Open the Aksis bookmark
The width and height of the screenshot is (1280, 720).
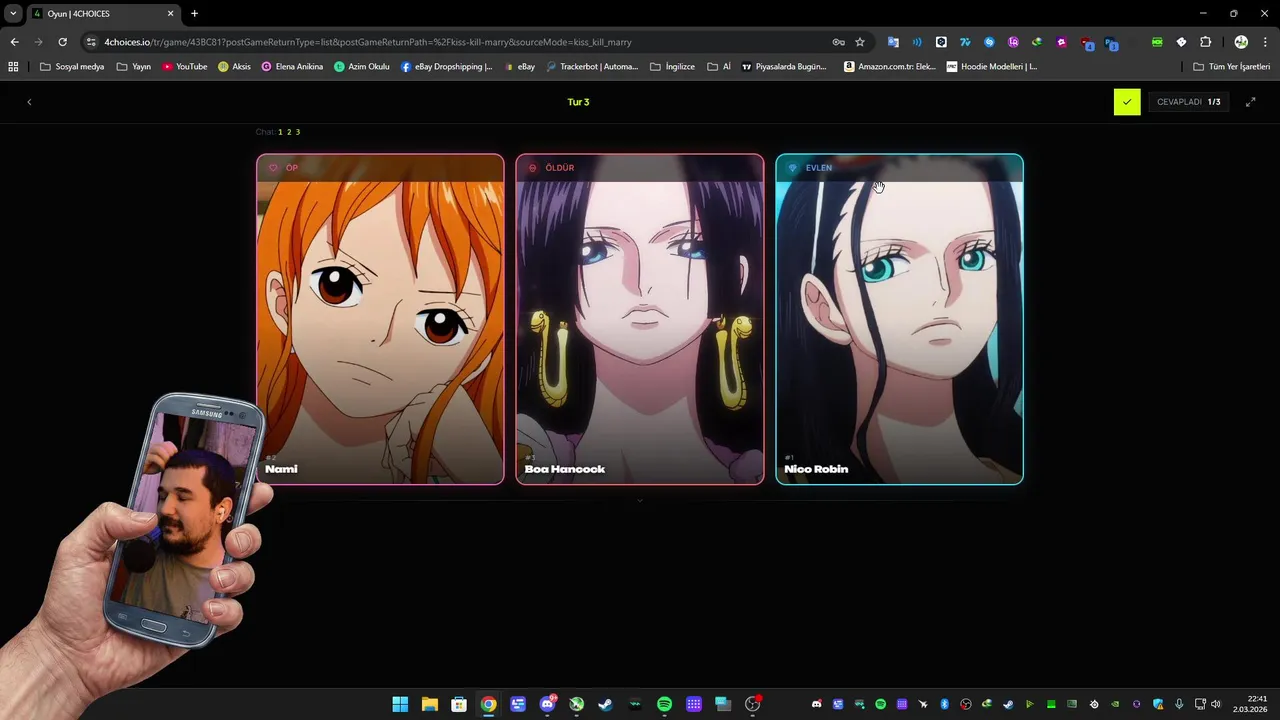(x=235, y=67)
